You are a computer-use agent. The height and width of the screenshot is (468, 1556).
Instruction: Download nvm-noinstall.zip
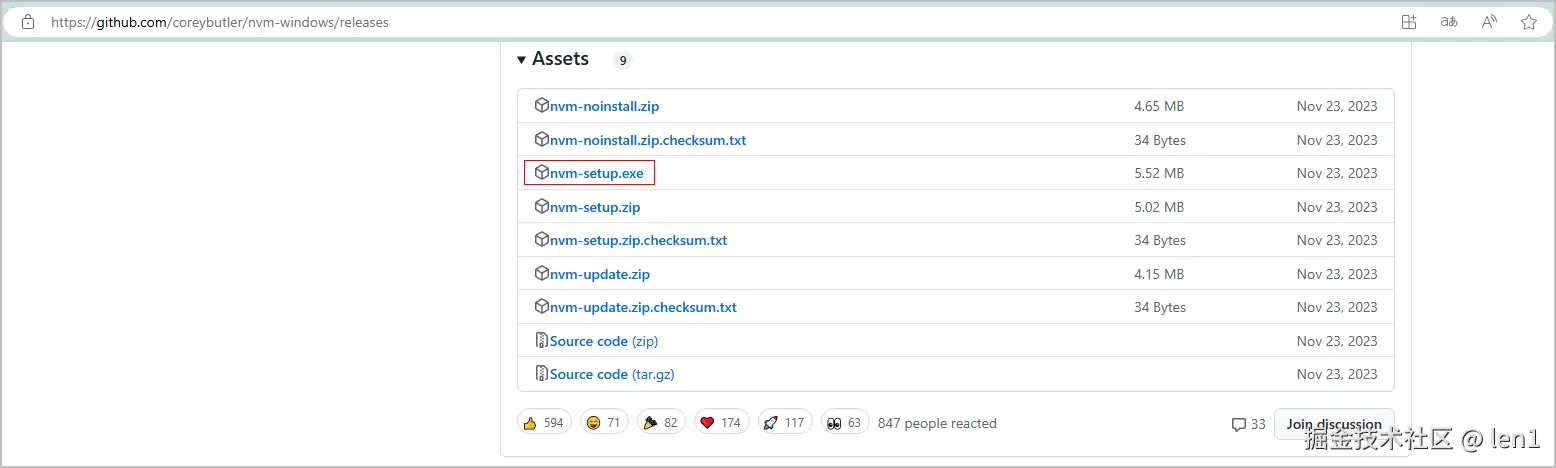tap(604, 106)
